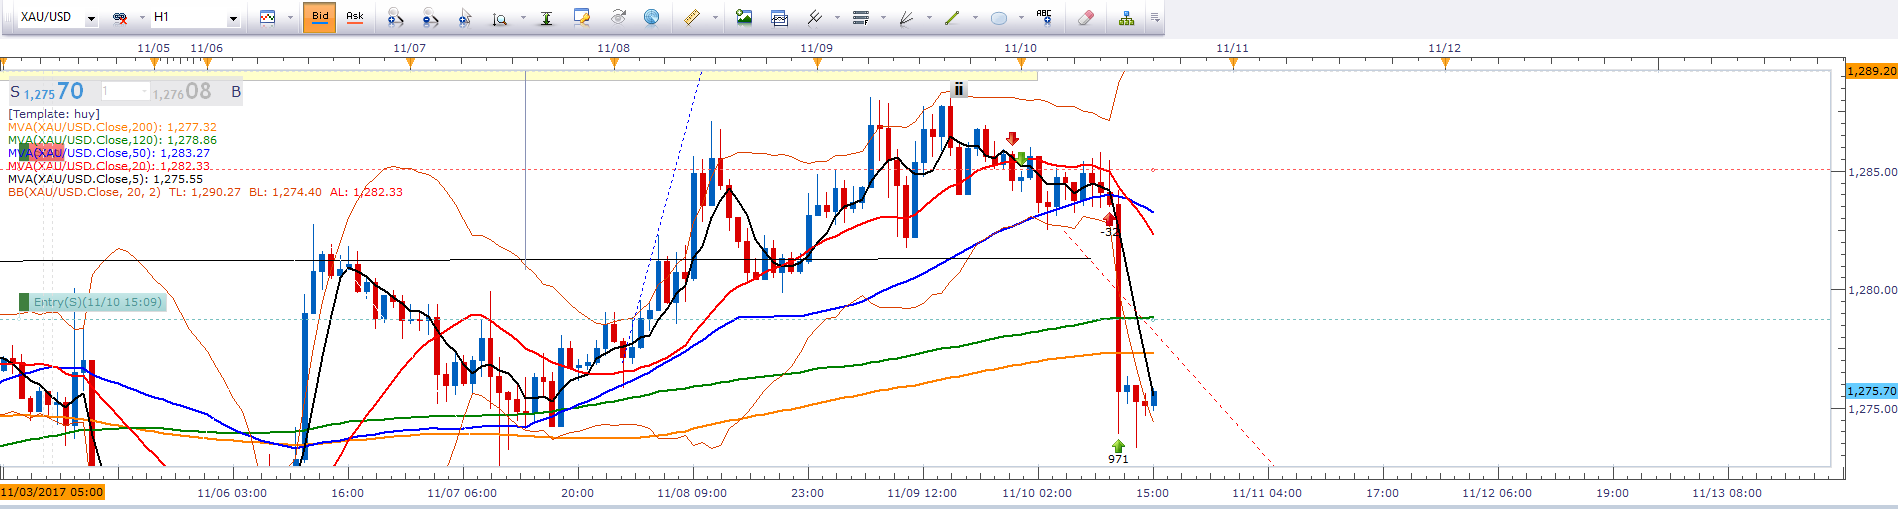Toggle Ask price display
The image size is (1898, 510).
click(355, 17)
